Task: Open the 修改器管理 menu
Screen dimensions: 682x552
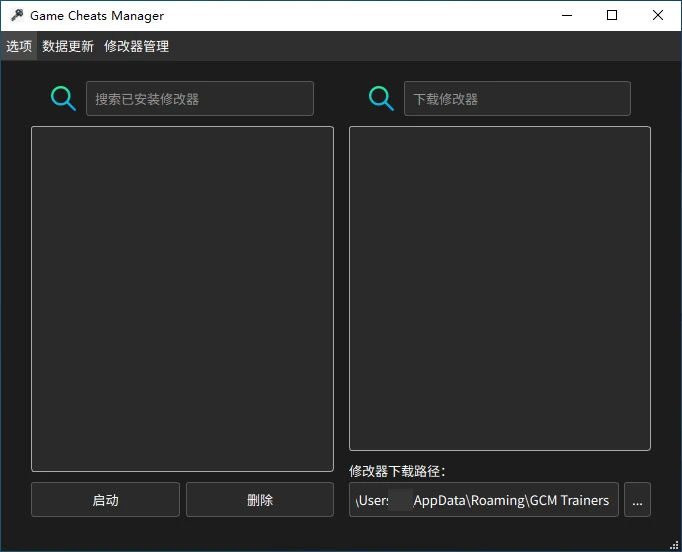Action: click(136, 46)
